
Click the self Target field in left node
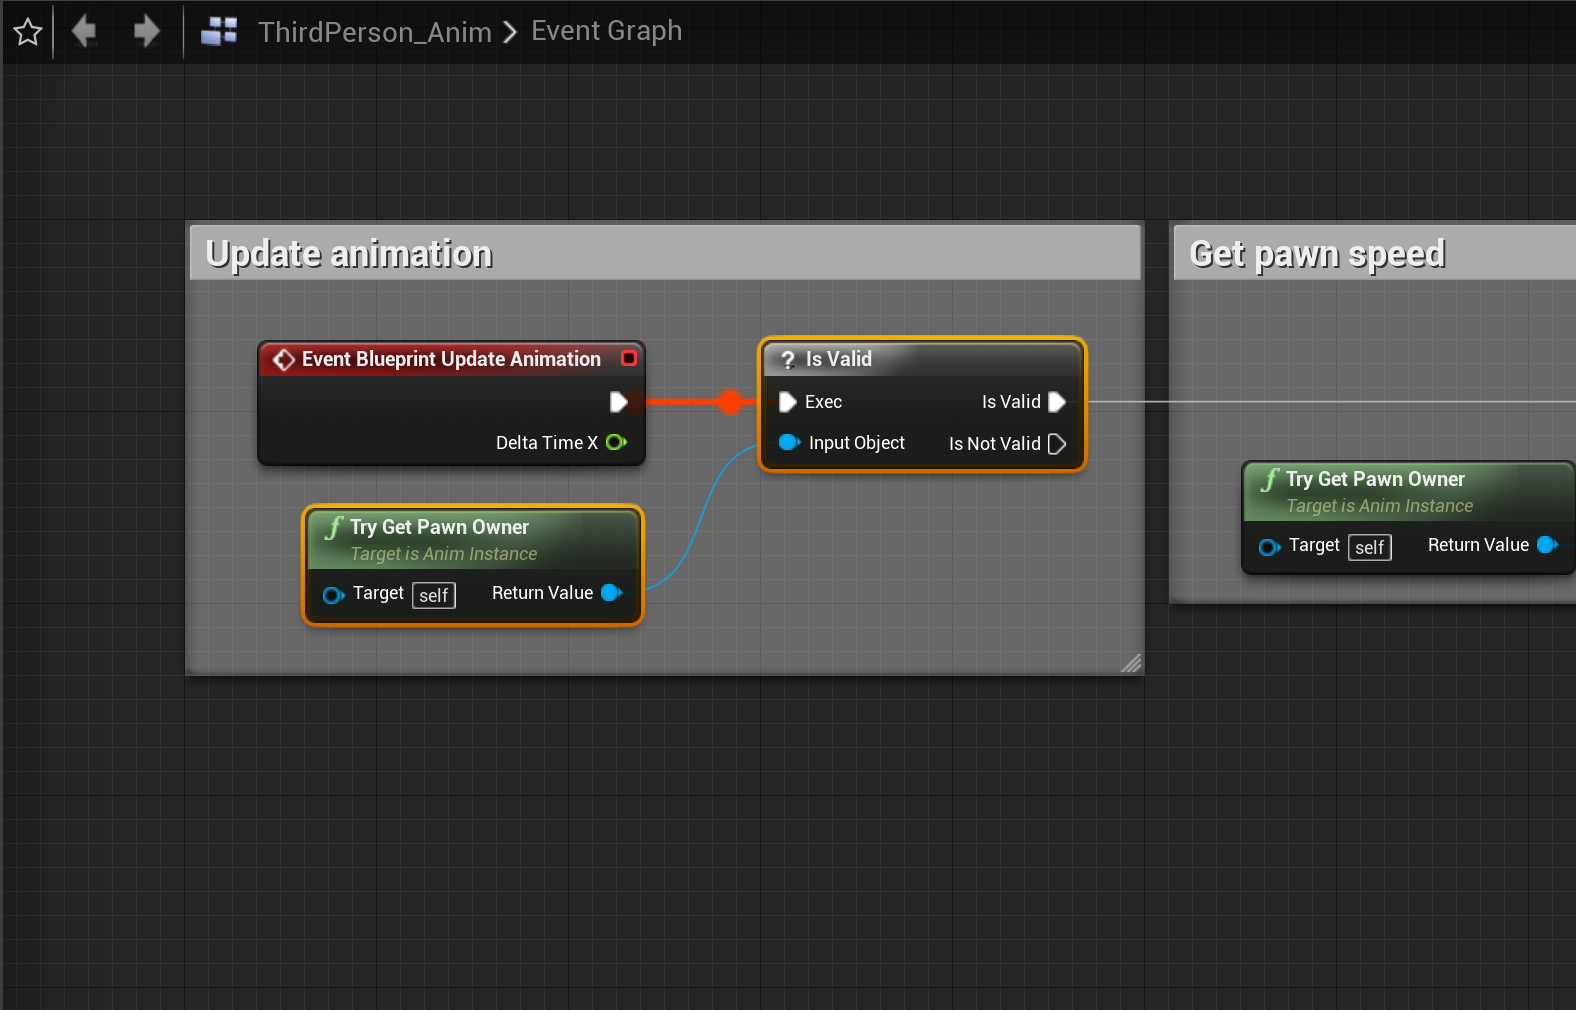[433, 595]
